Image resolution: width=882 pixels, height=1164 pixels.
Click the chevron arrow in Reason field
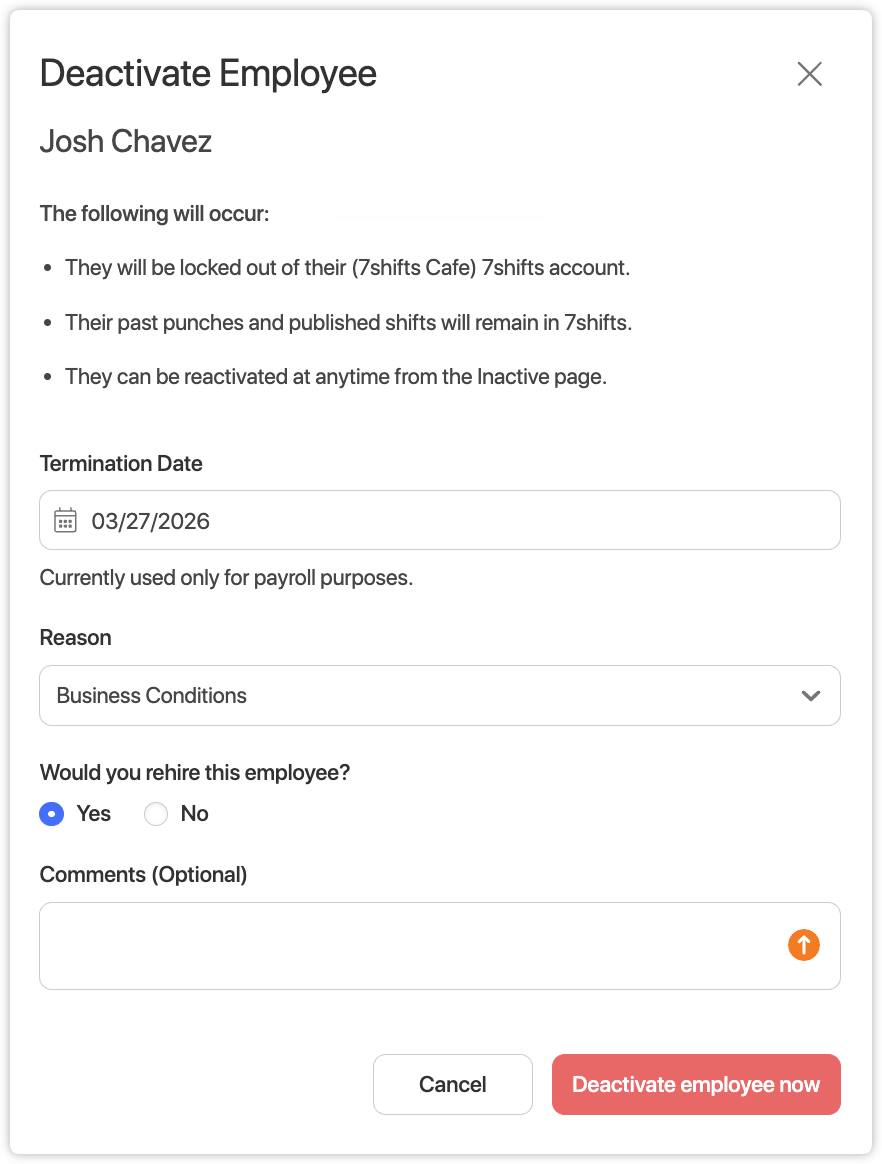811,696
